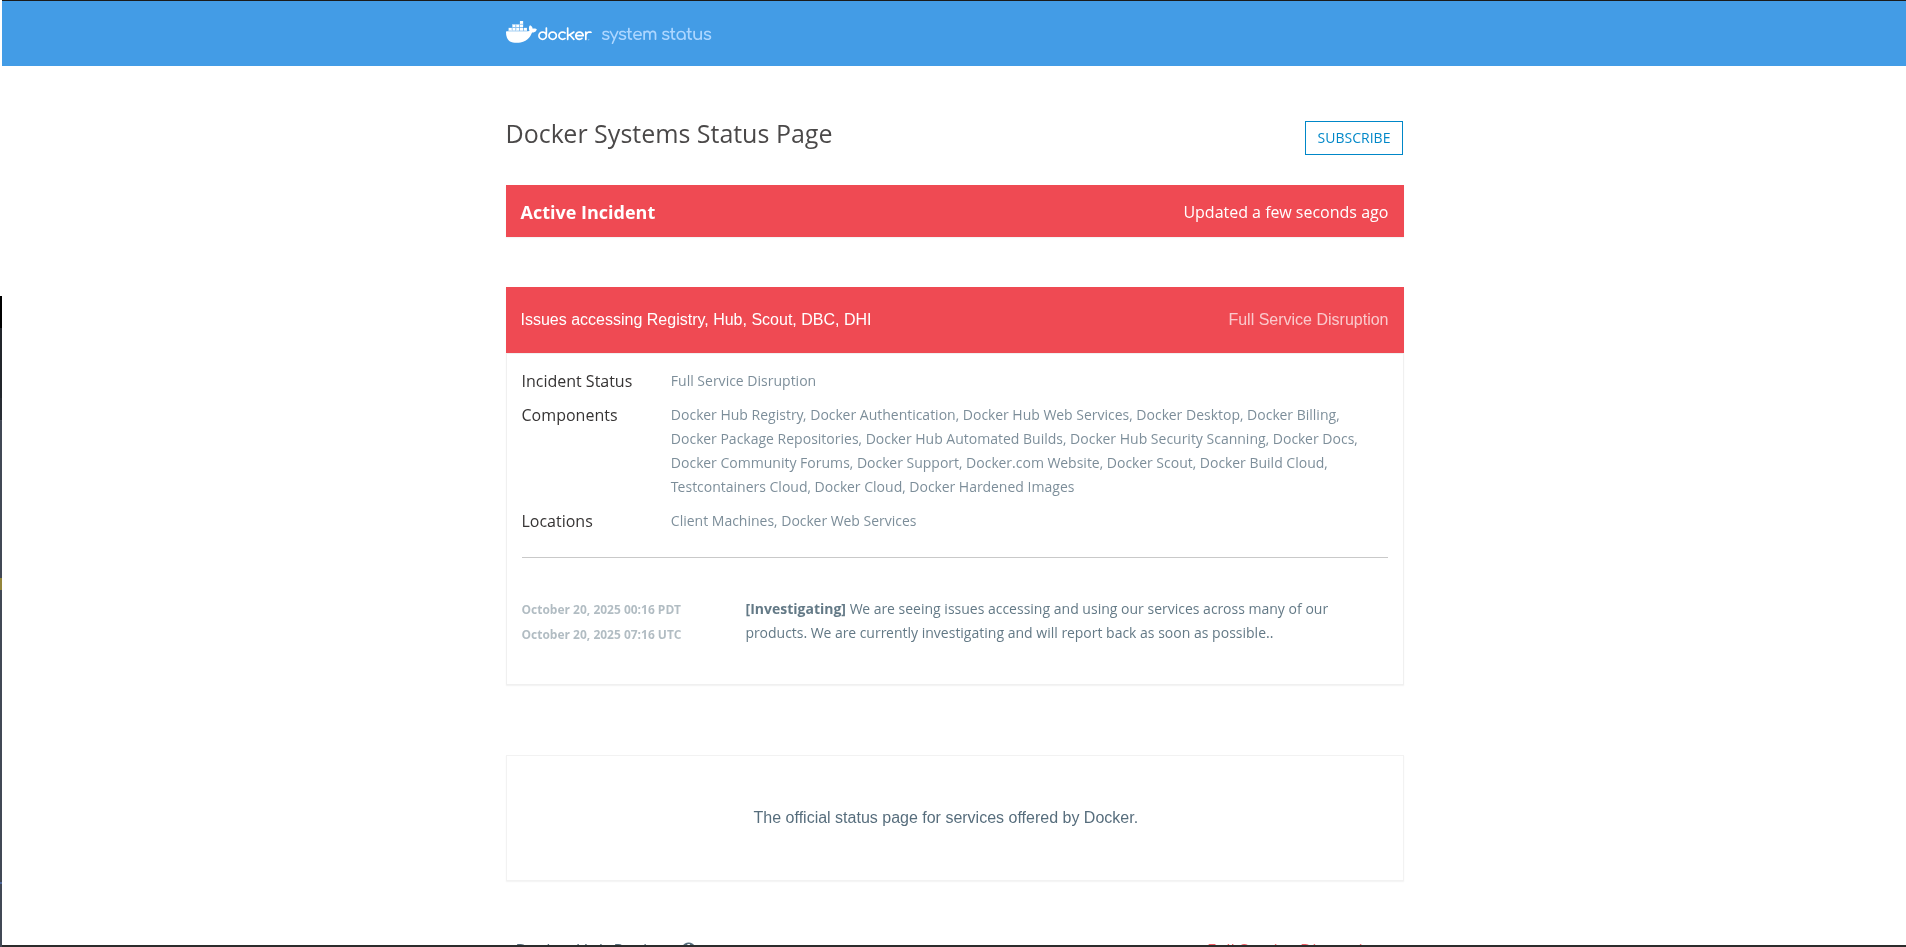
Task: Click 'Docker Package Repositories' in components list
Action: tap(764, 439)
